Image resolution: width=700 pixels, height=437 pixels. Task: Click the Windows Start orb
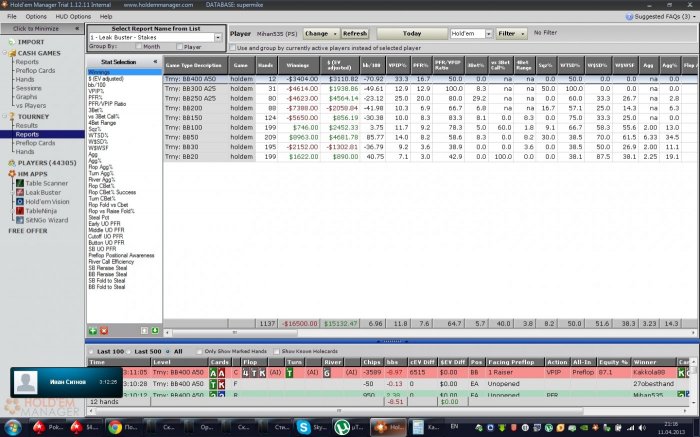tap(12, 427)
